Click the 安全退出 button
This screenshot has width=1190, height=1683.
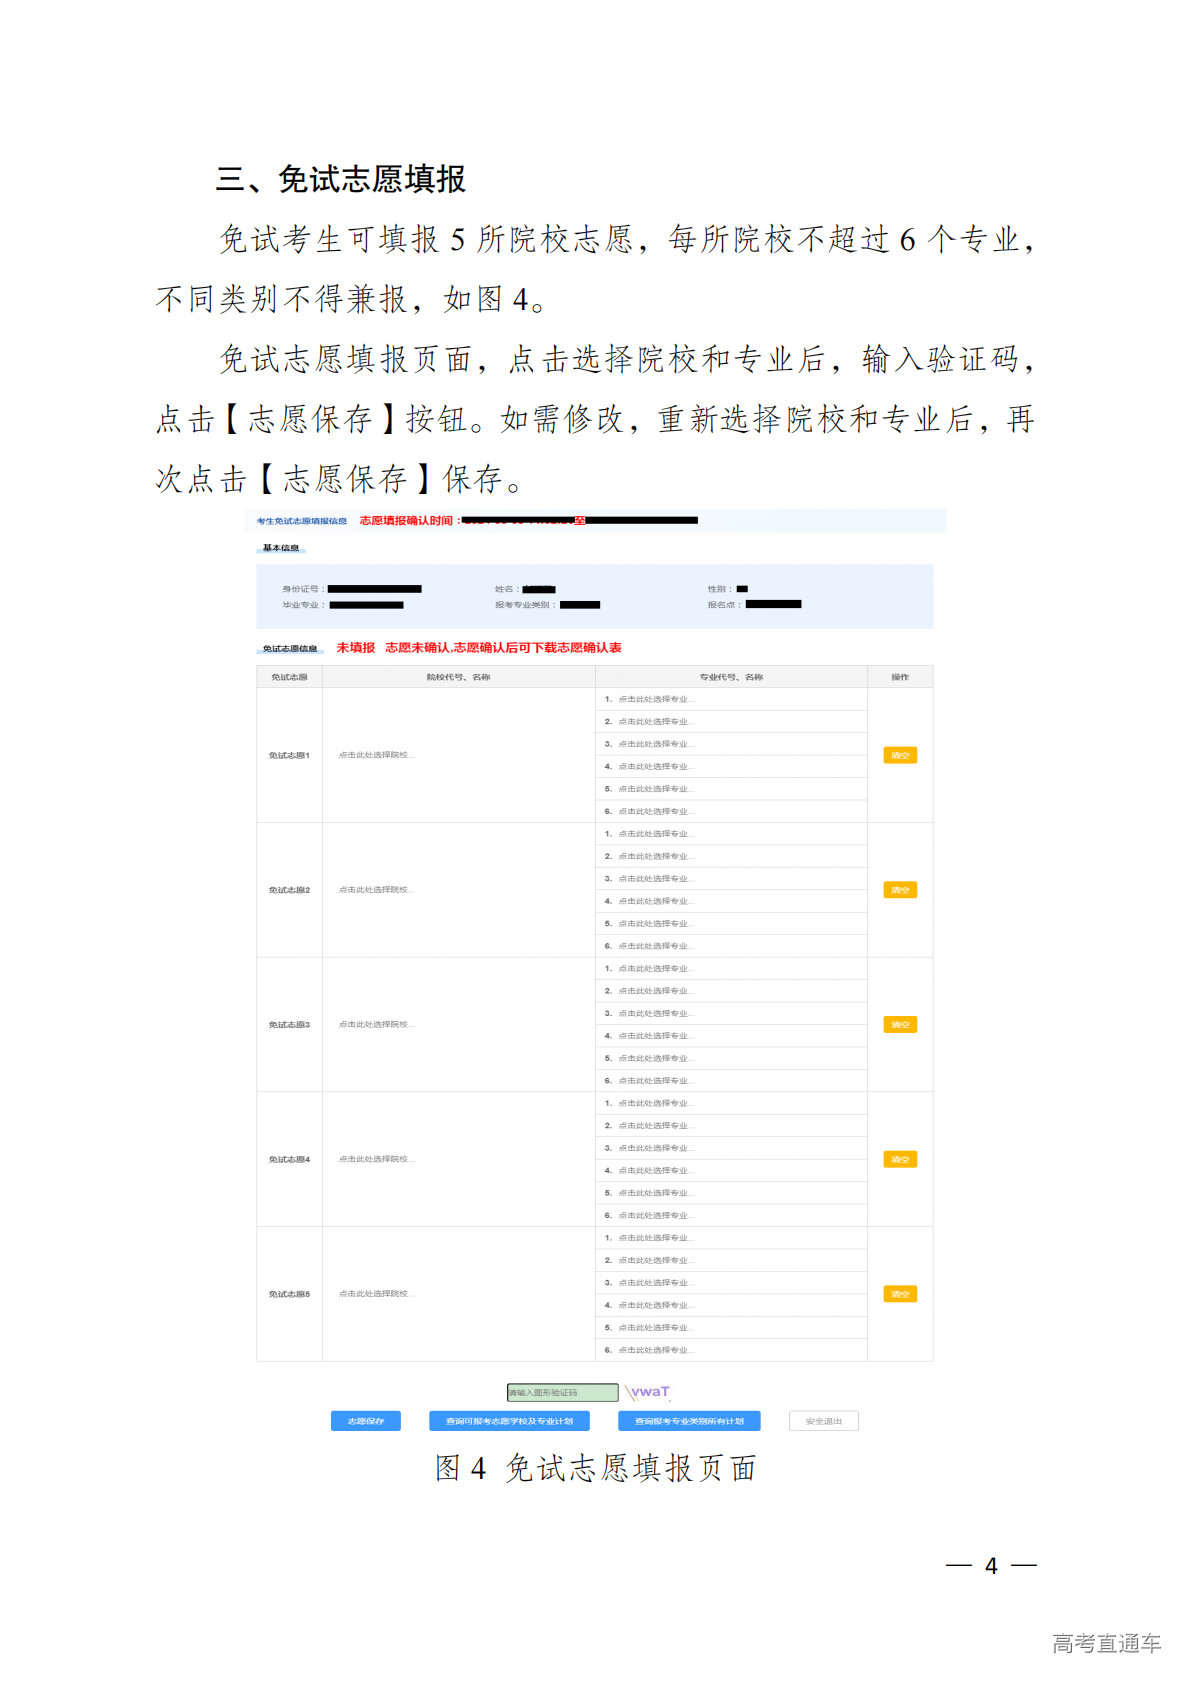coord(823,1421)
